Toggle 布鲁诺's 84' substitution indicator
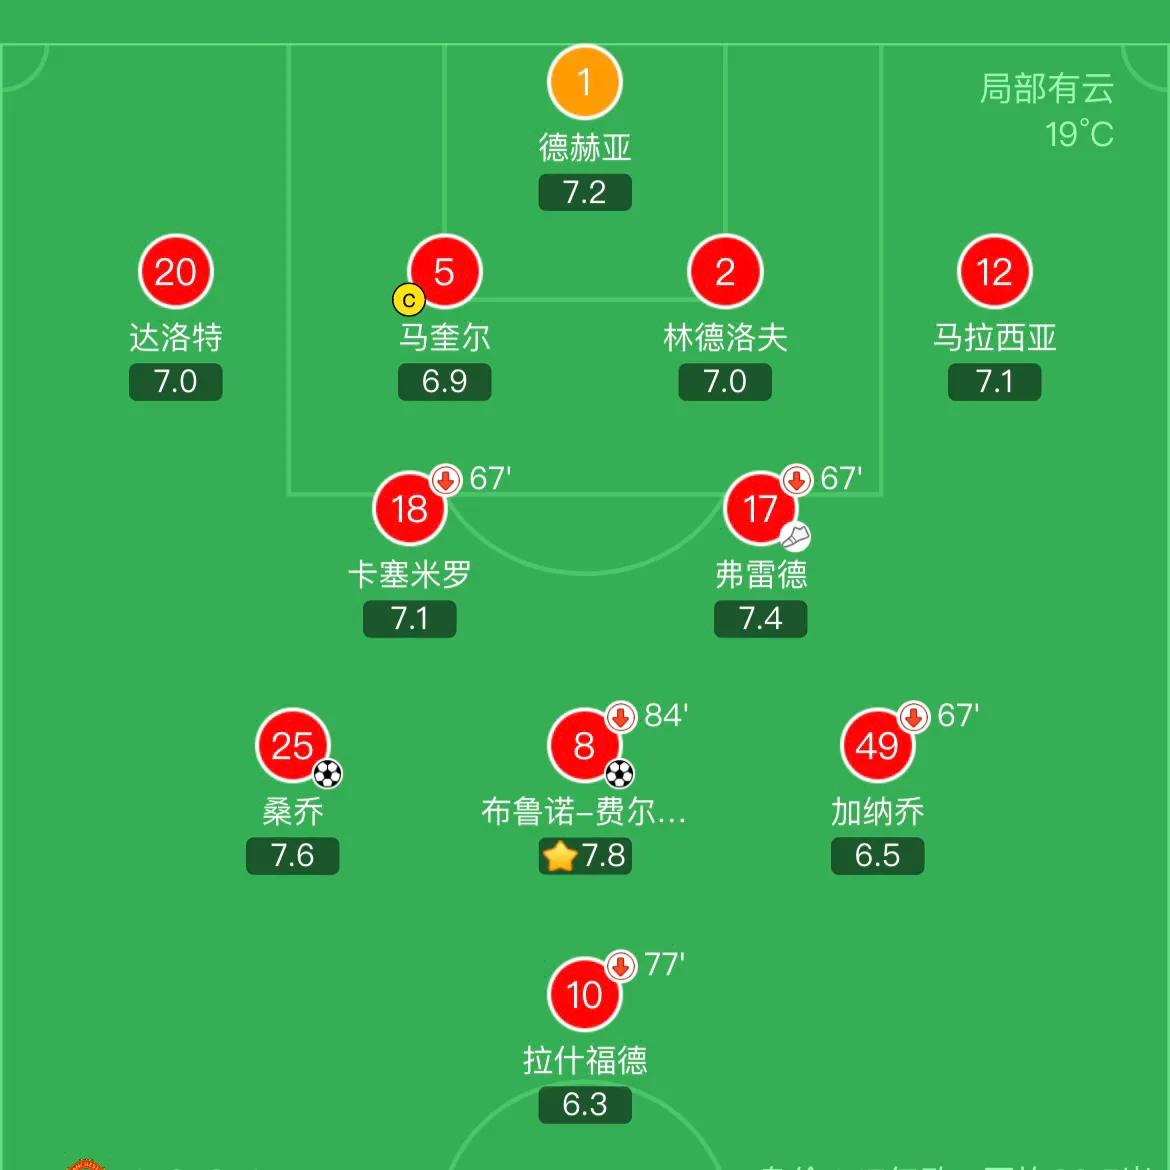 point(619,717)
